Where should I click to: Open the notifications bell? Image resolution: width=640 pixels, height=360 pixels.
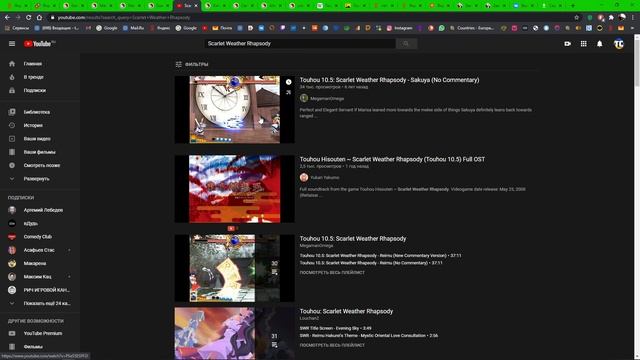600,44
